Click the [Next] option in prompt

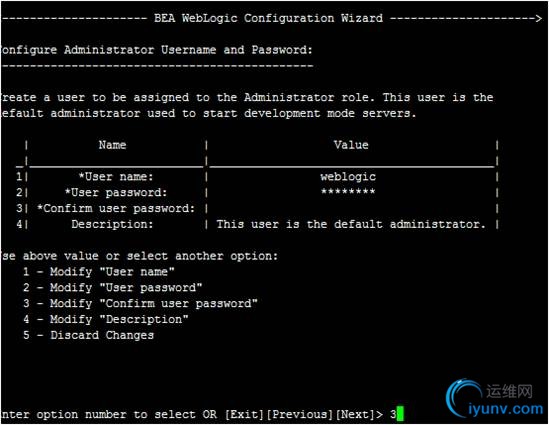(x=355, y=415)
